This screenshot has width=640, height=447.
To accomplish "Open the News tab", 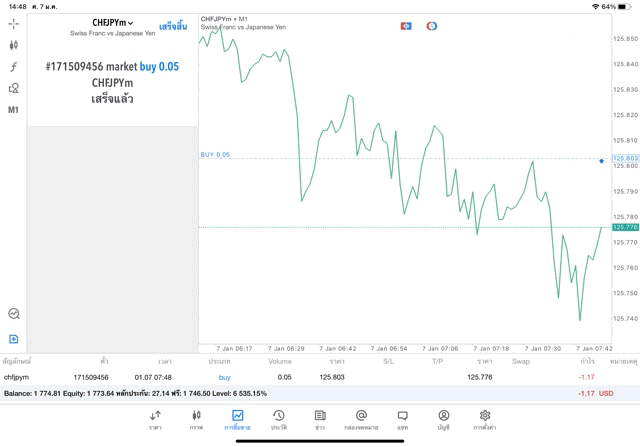I will coord(320,420).
